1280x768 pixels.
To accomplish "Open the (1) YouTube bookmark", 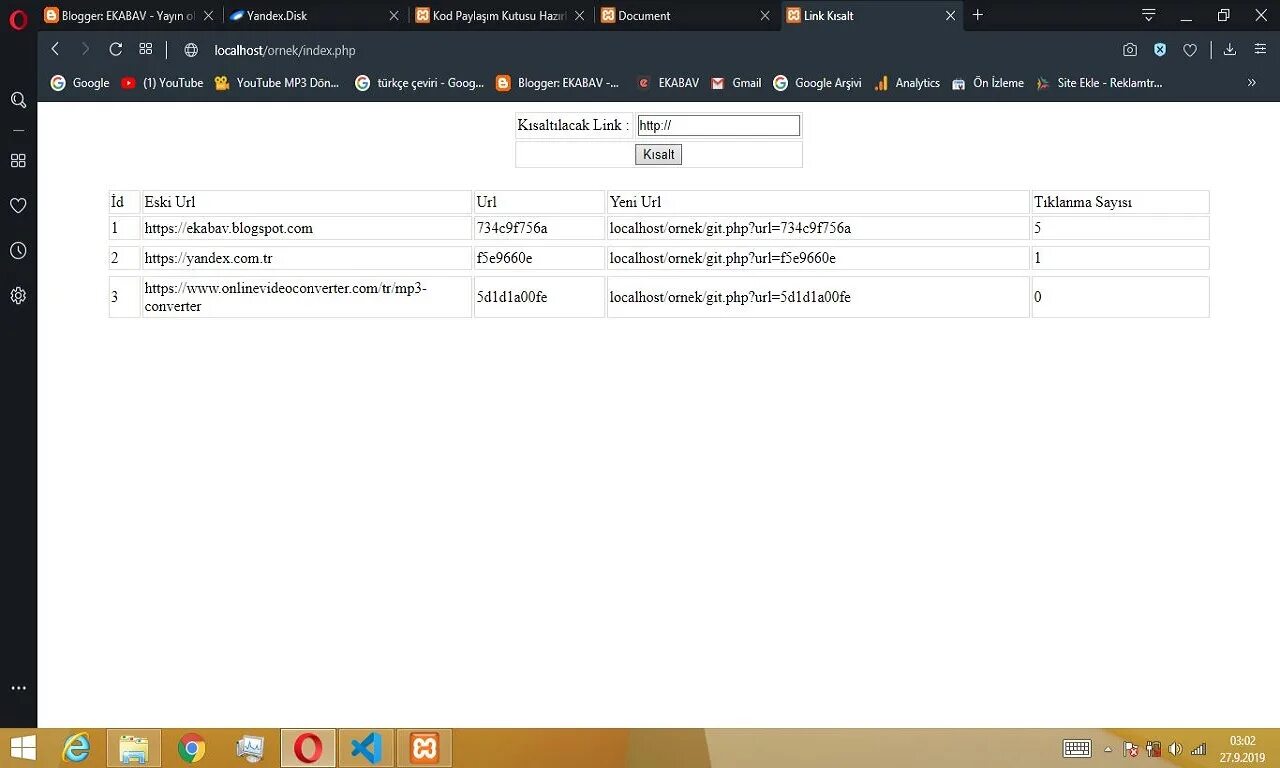I will point(162,83).
